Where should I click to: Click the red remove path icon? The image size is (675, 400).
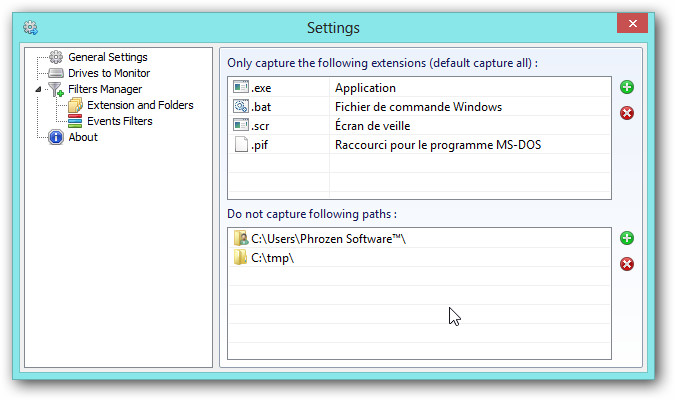pyautogui.click(x=627, y=264)
